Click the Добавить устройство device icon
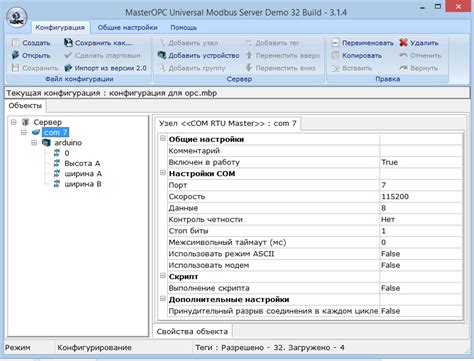Image resolution: width=474 pixels, height=361 pixels. [x=162, y=55]
